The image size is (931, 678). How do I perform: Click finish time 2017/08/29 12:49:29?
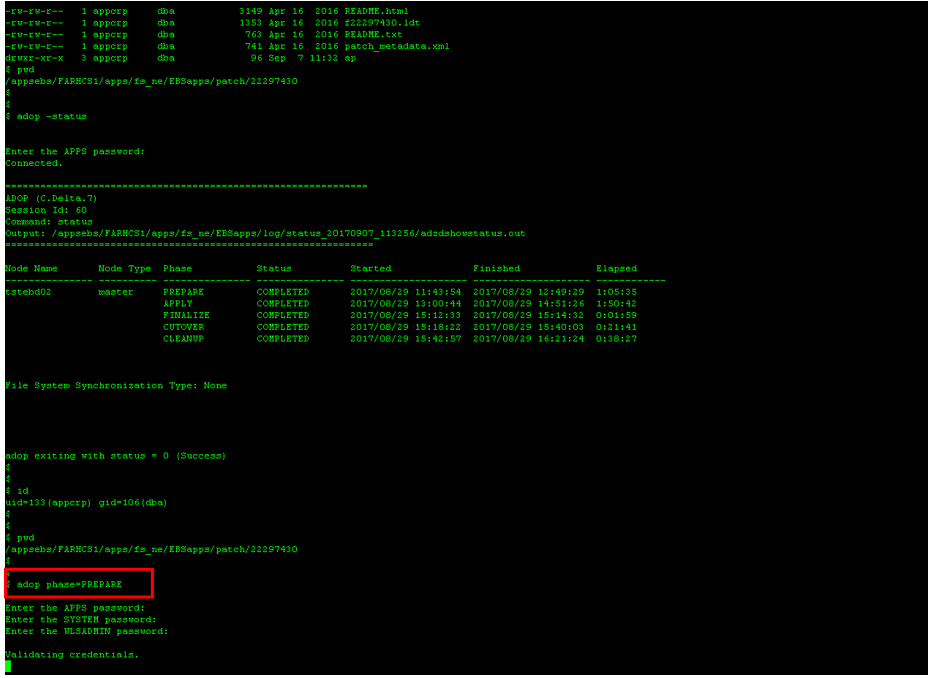(x=528, y=292)
